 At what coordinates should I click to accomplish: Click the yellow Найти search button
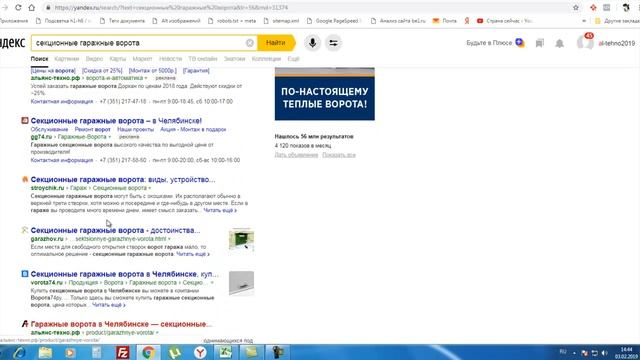[276, 43]
